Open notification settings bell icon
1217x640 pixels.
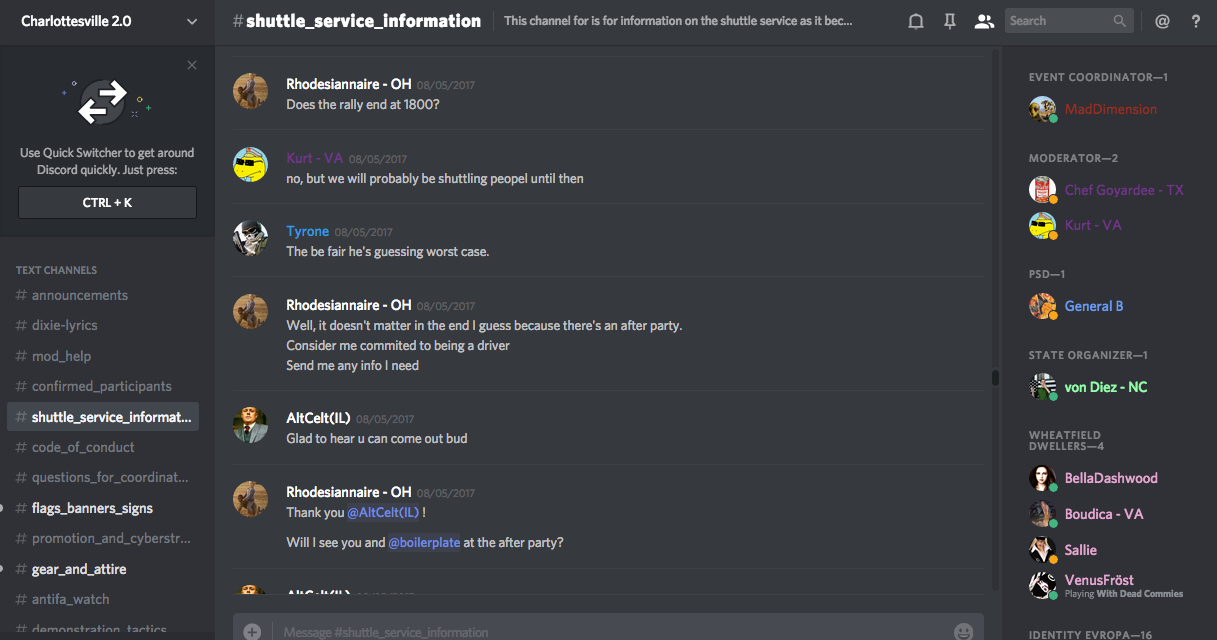click(915, 21)
